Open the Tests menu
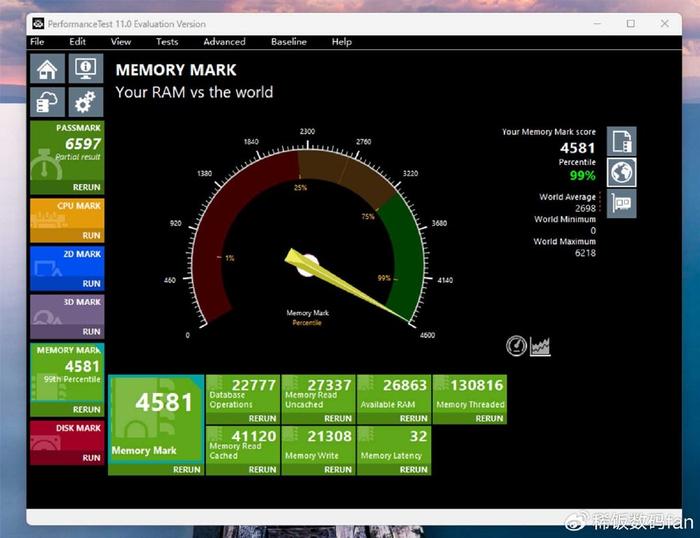Image resolution: width=700 pixels, height=538 pixels. (167, 42)
